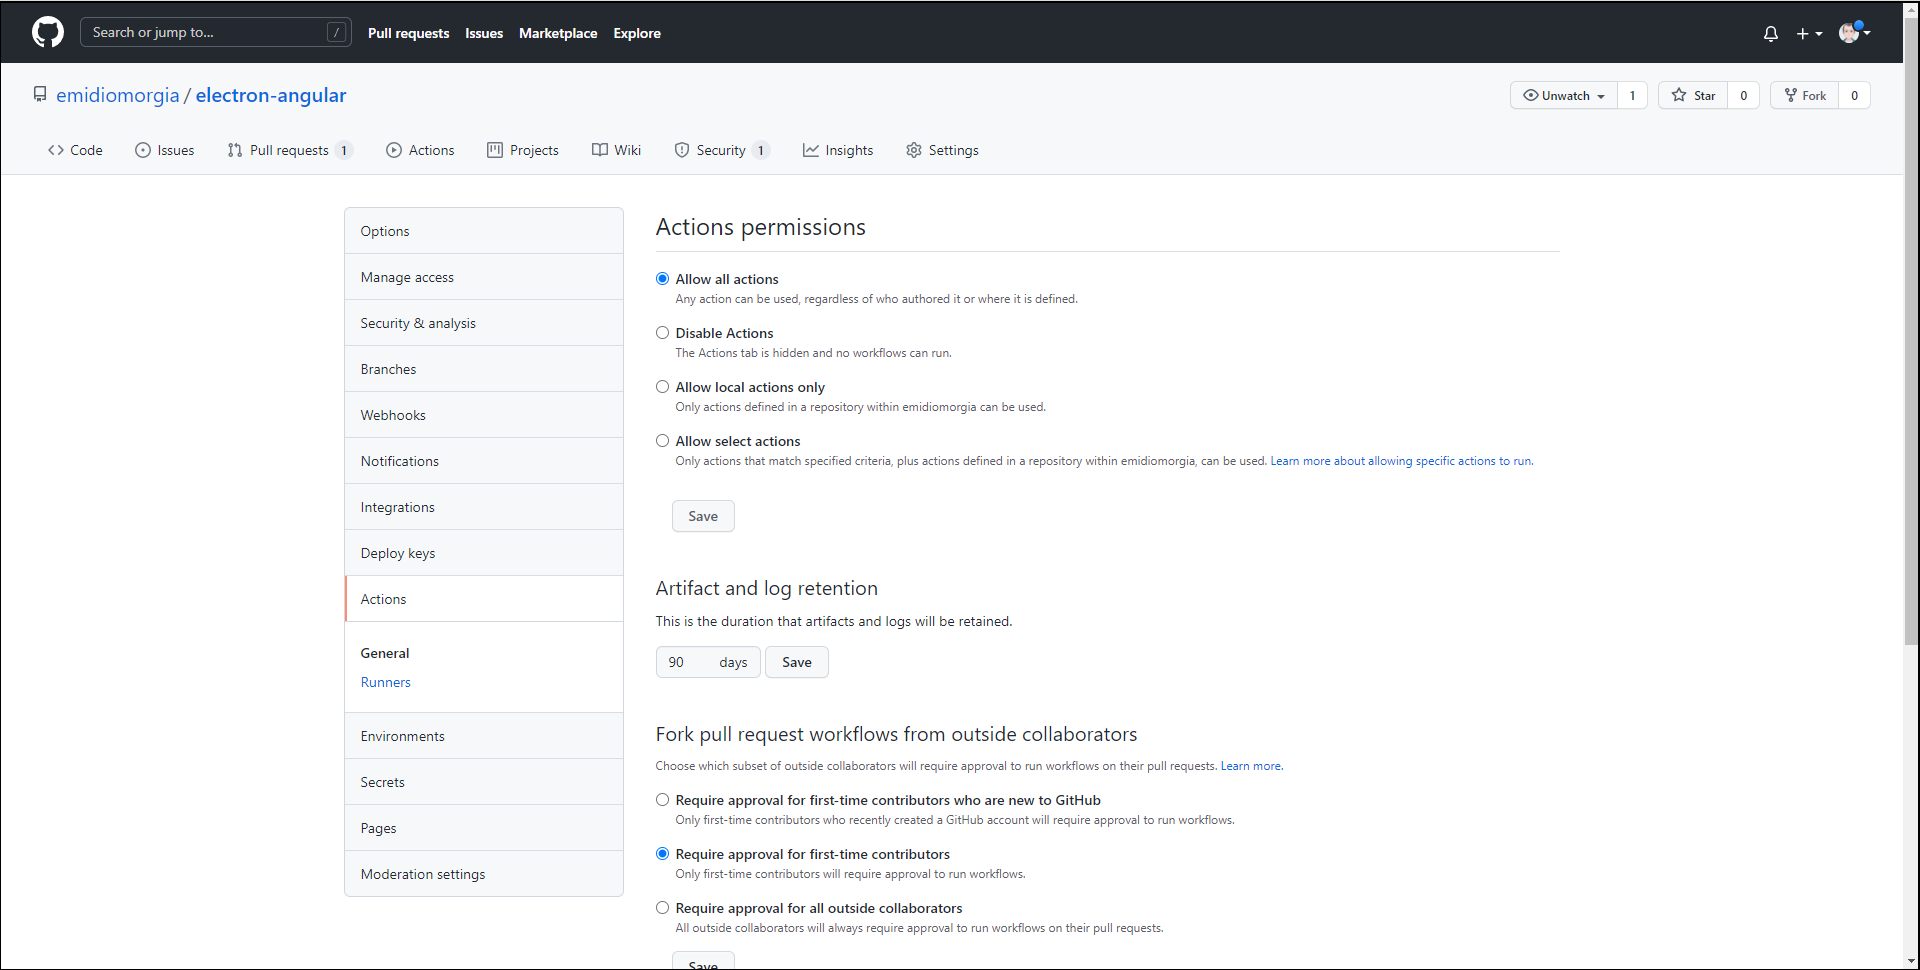Switch to the Pull requests repo tab
This screenshot has width=1920, height=970.
289,150
